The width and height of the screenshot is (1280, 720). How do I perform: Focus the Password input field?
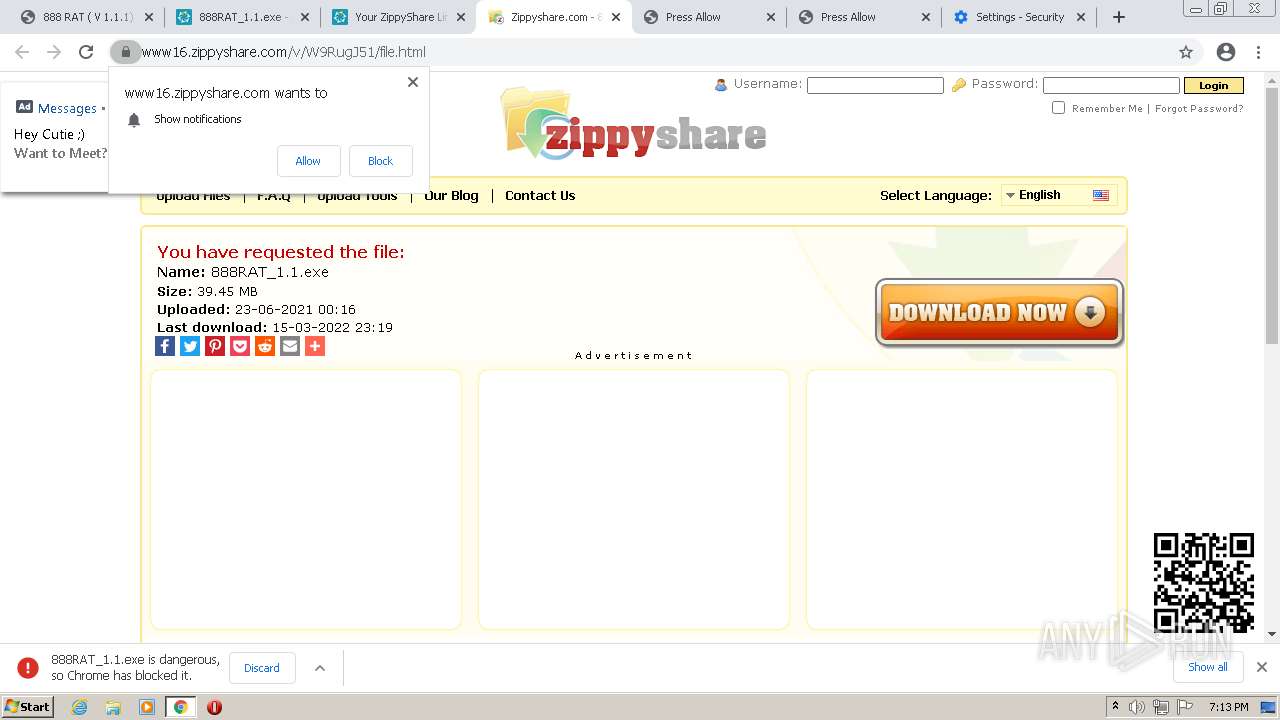(1111, 86)
